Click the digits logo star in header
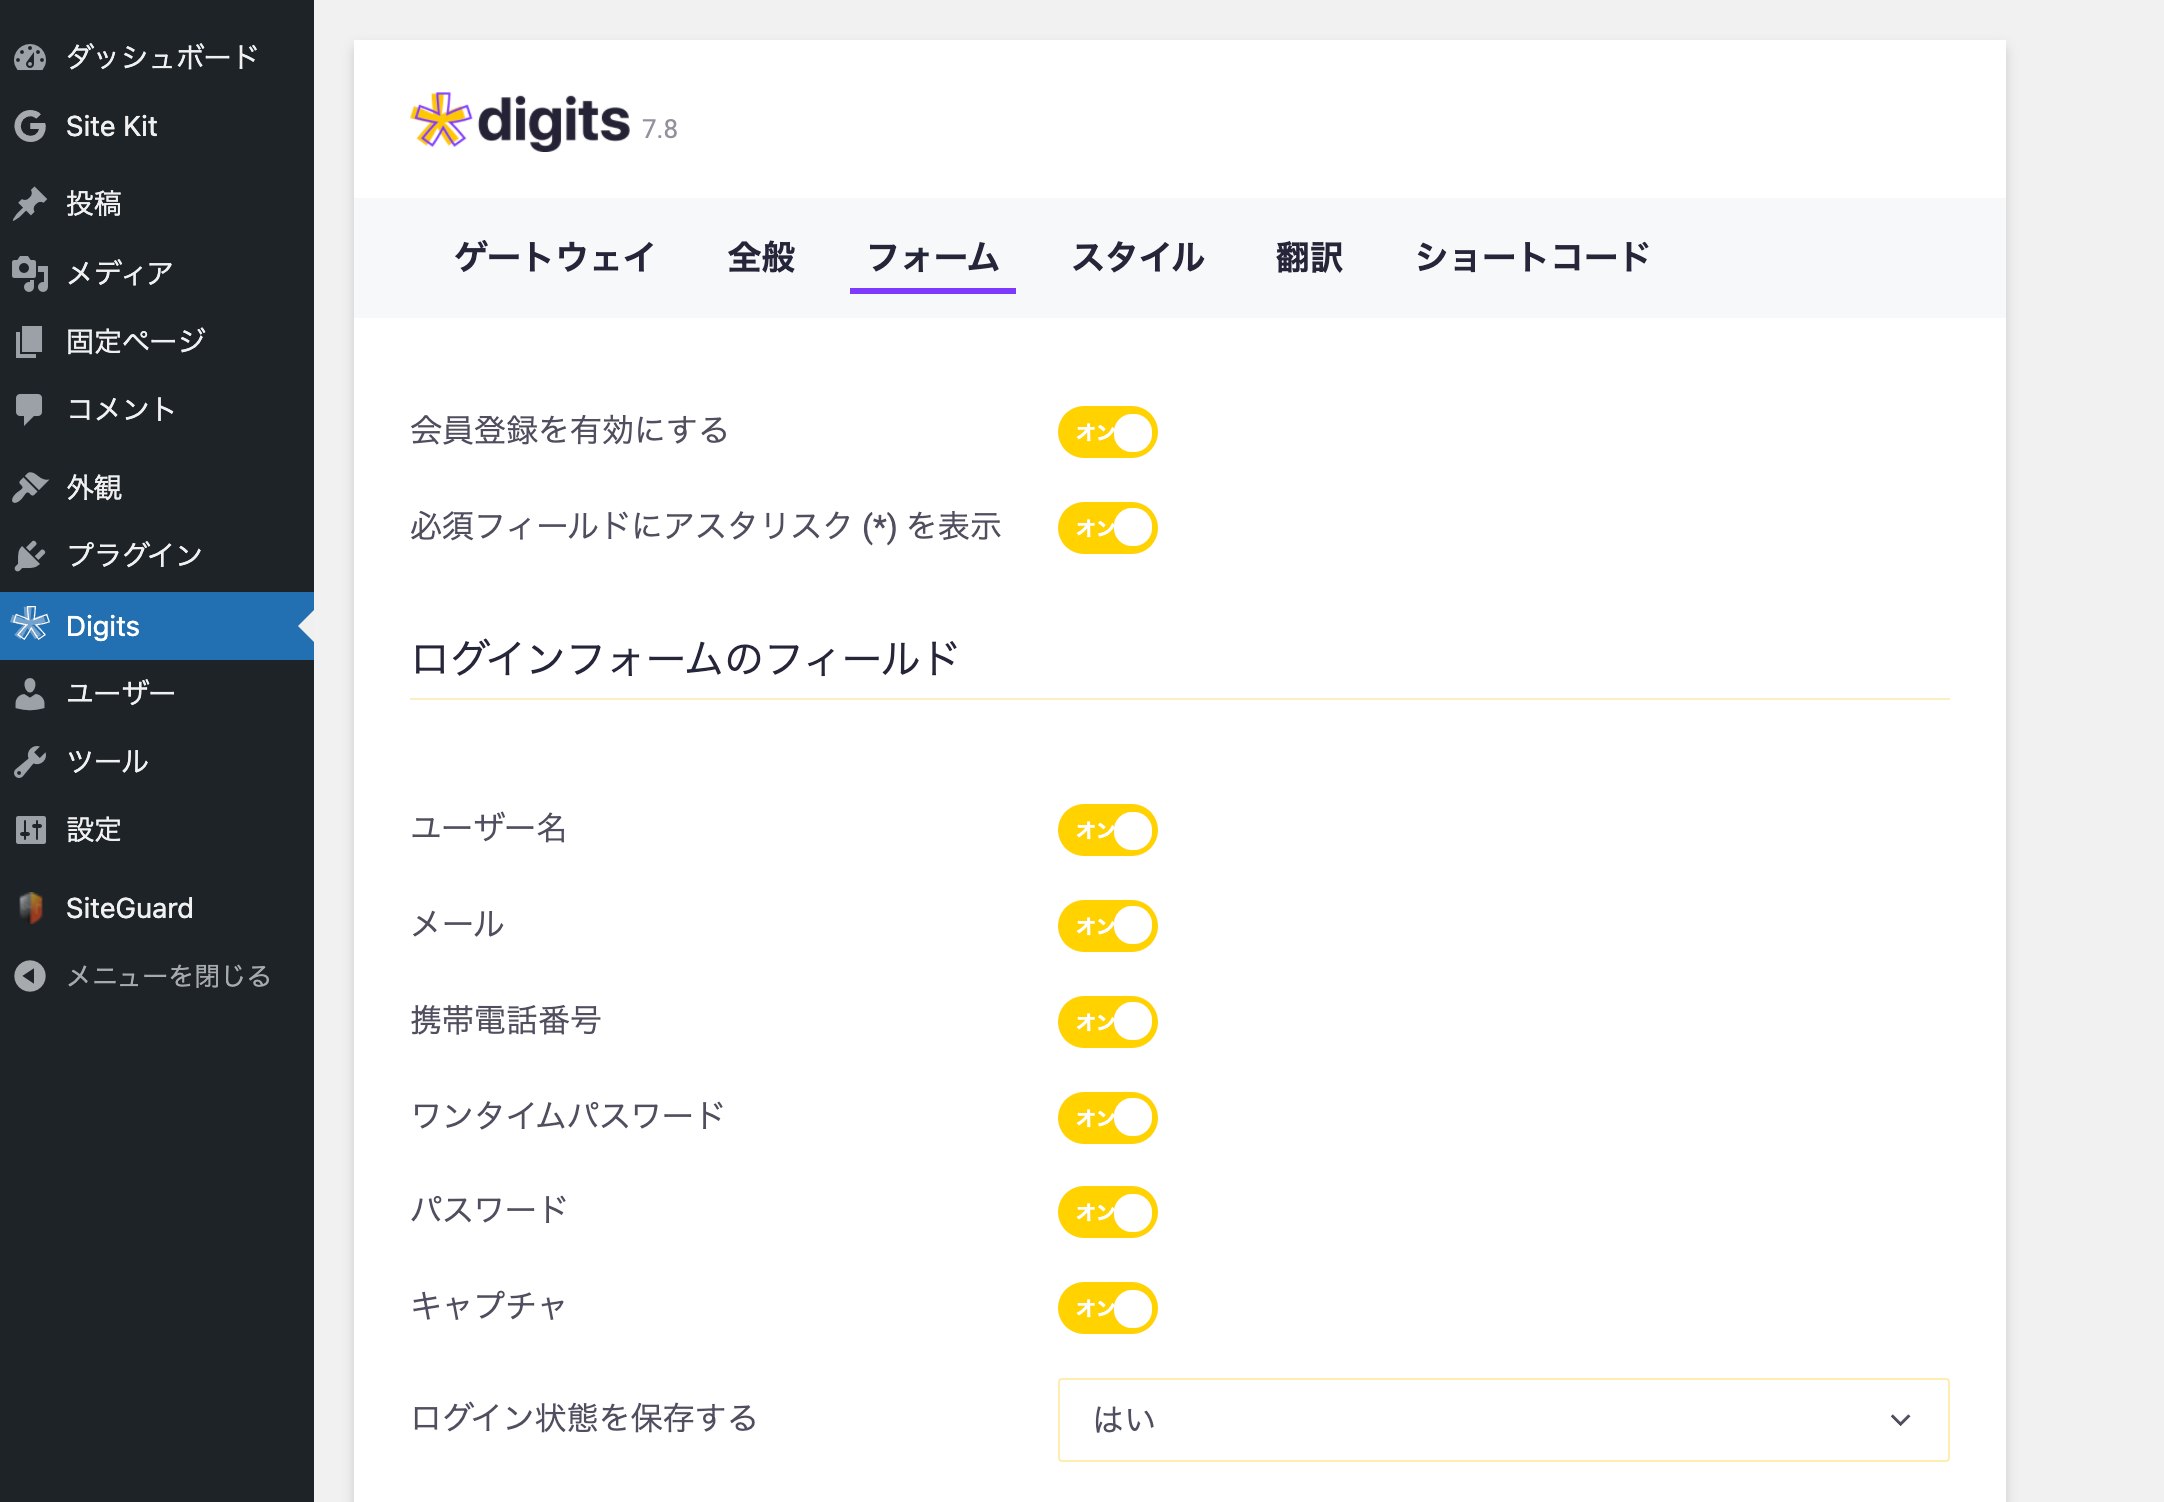Viewport: 2164px width, 1502px height. (440, 121)
